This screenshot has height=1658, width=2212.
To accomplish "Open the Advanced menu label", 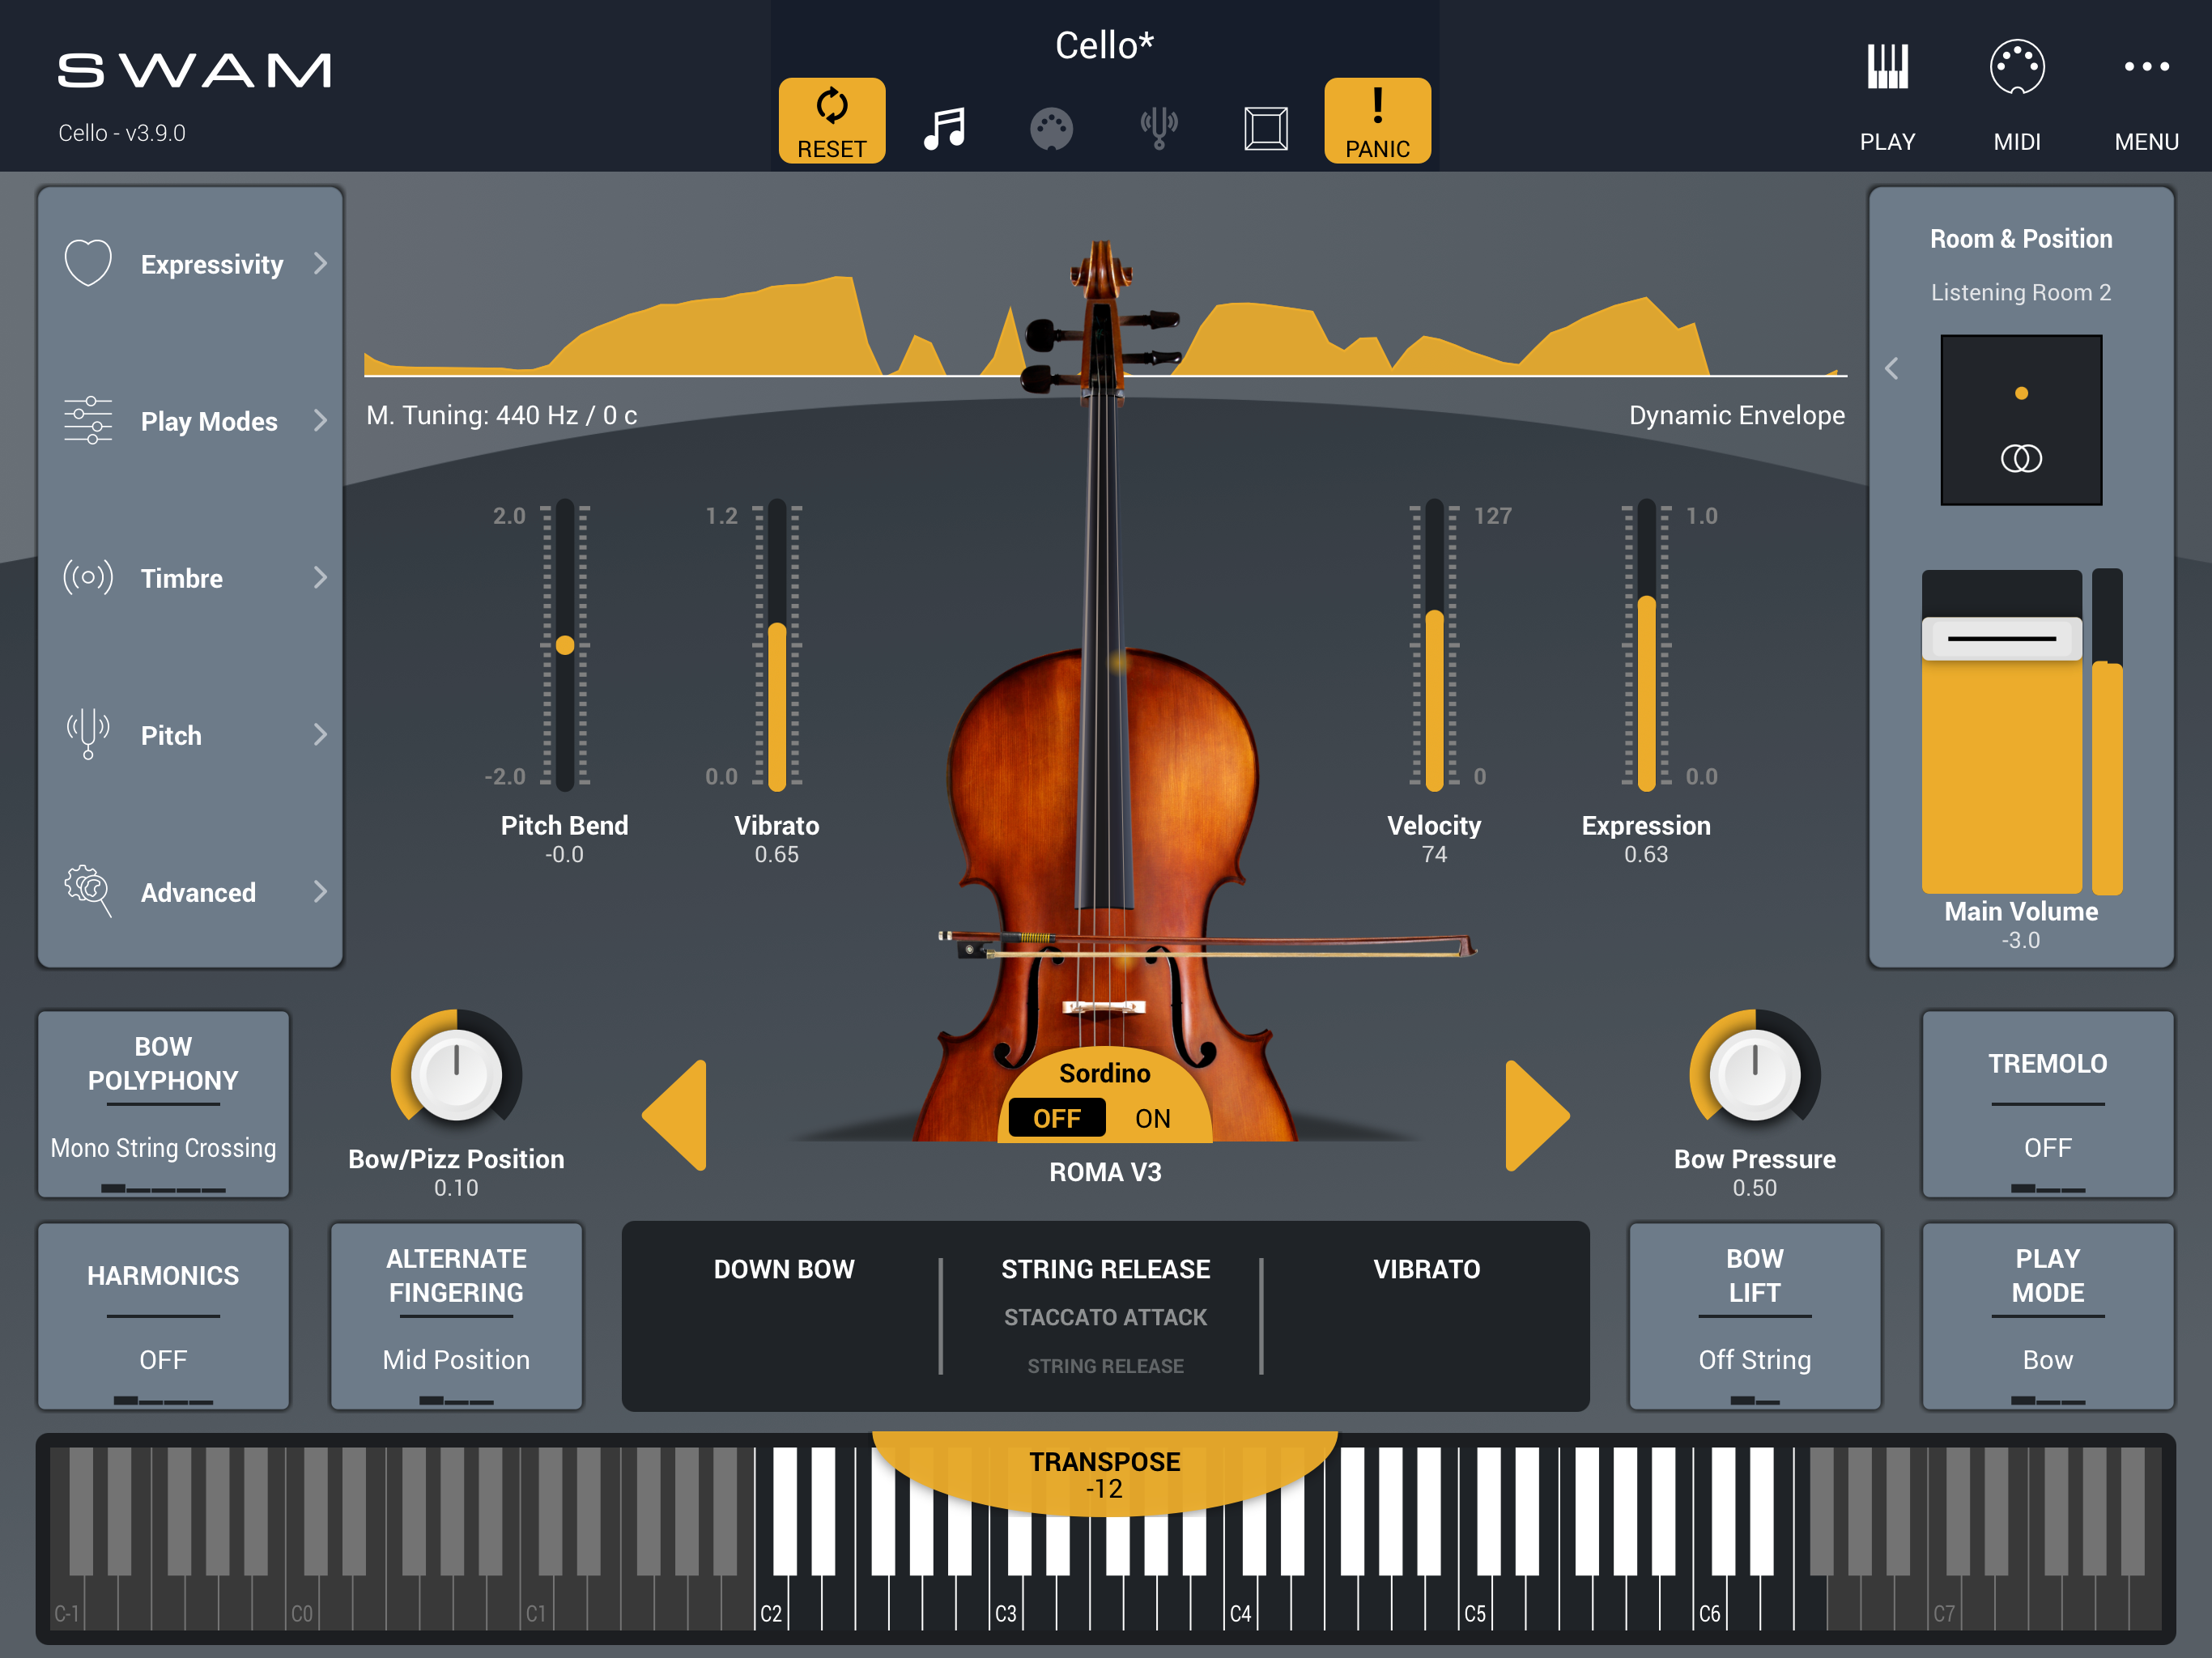I will click(198, 892).
